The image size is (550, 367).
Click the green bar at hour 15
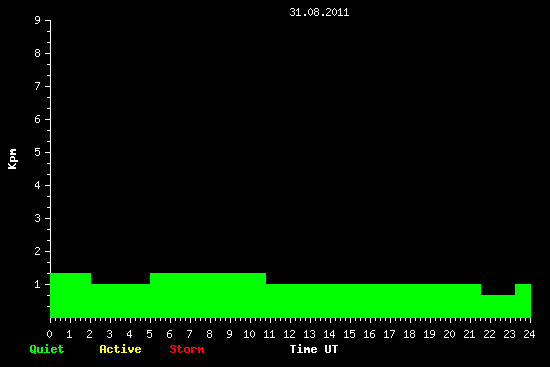373,301
